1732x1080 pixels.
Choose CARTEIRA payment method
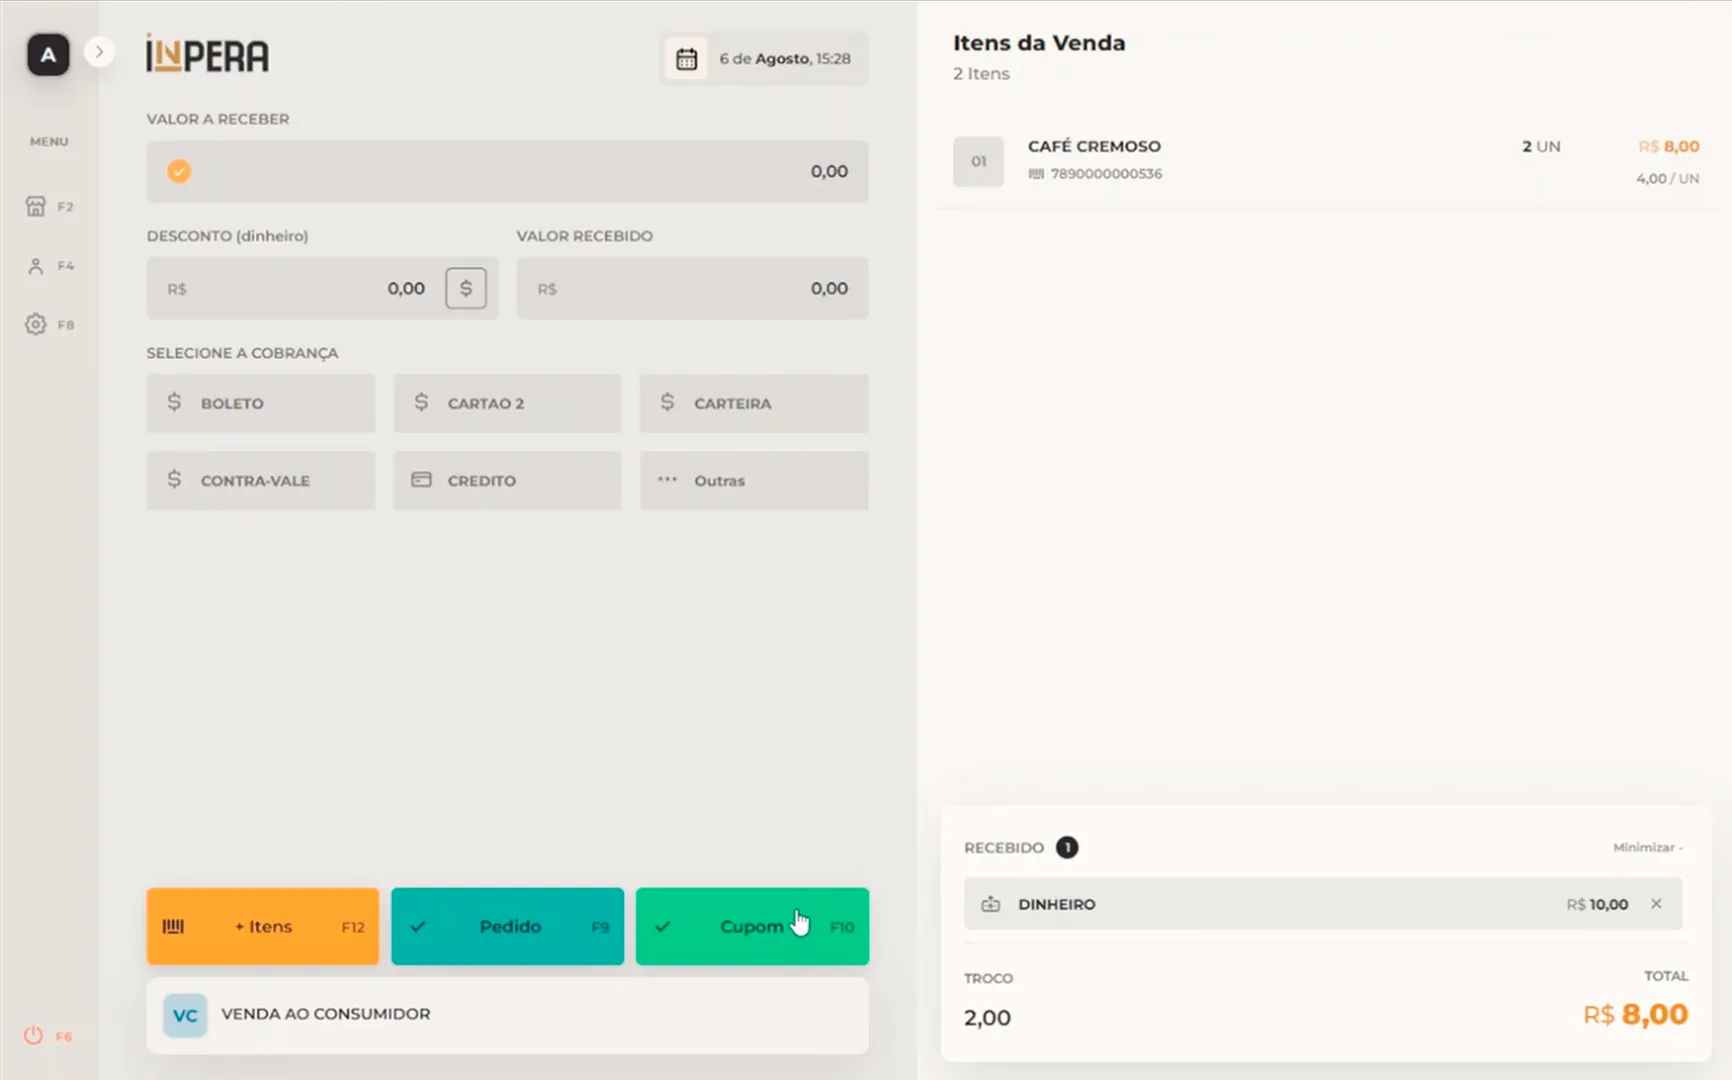(754, 404)
